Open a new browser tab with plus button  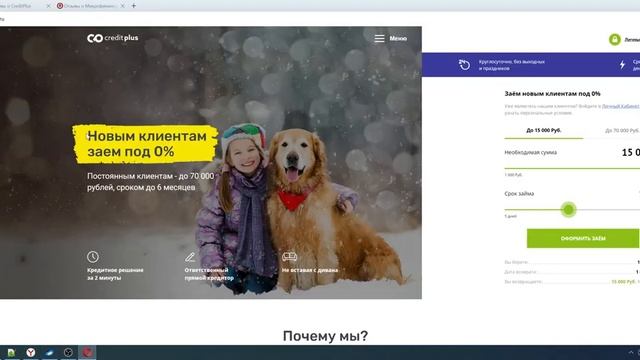133,6
